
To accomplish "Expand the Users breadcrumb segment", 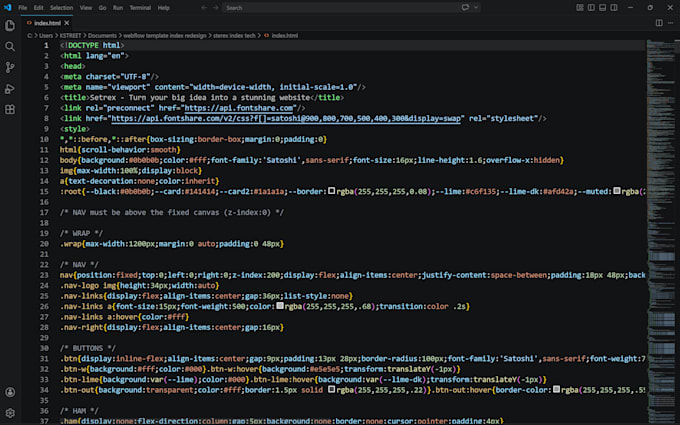I will click(x=46, y=36).
